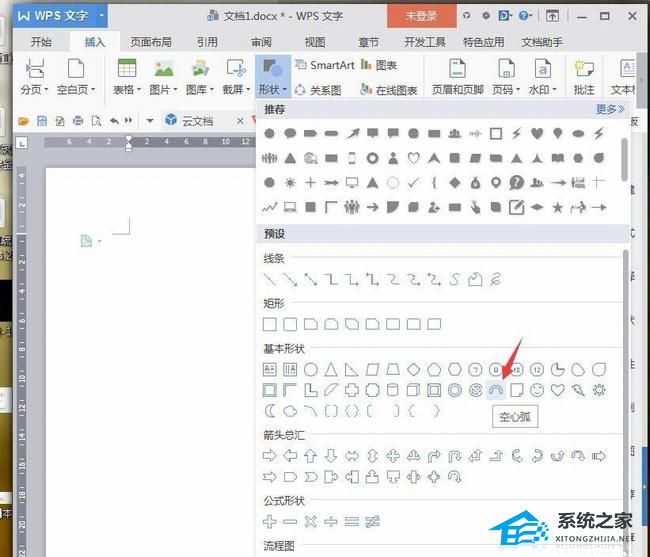The width and height of the screenshot is (650, 557).
Task: Select the plus sign formula shape
Action: tap(269, 521)
